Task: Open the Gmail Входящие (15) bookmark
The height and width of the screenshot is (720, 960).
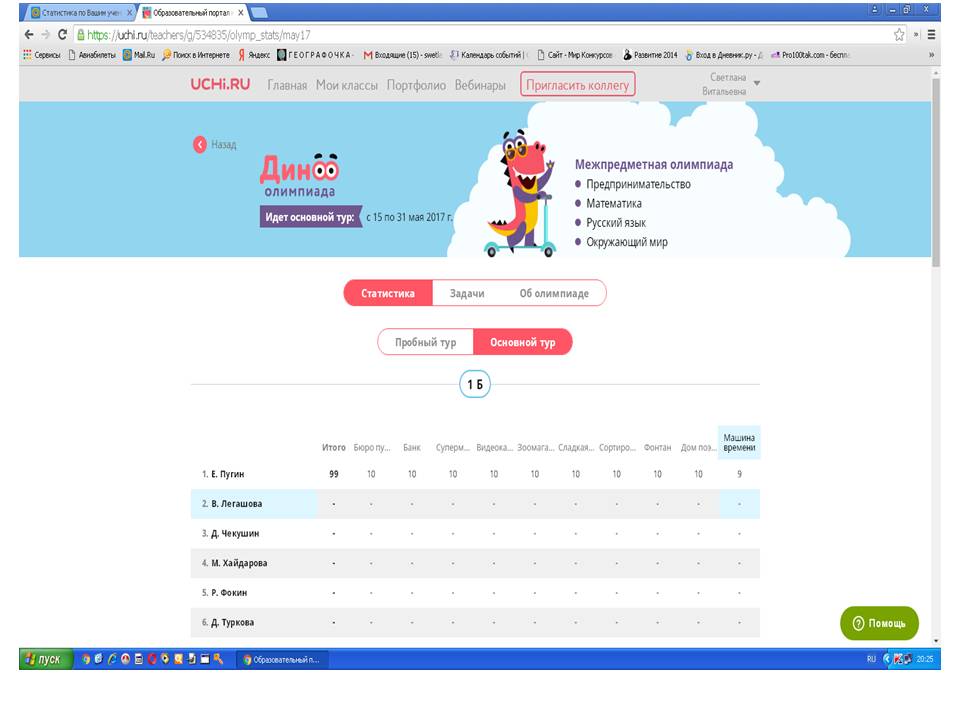Action: click(402, 54)
